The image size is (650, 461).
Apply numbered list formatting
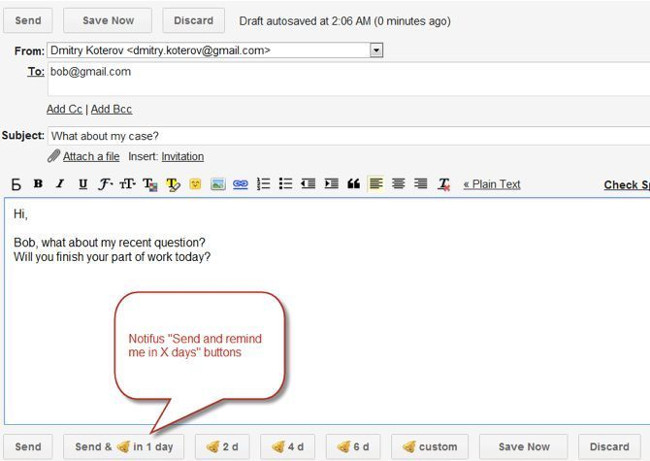pyautogui.click(x=263, y=184)
